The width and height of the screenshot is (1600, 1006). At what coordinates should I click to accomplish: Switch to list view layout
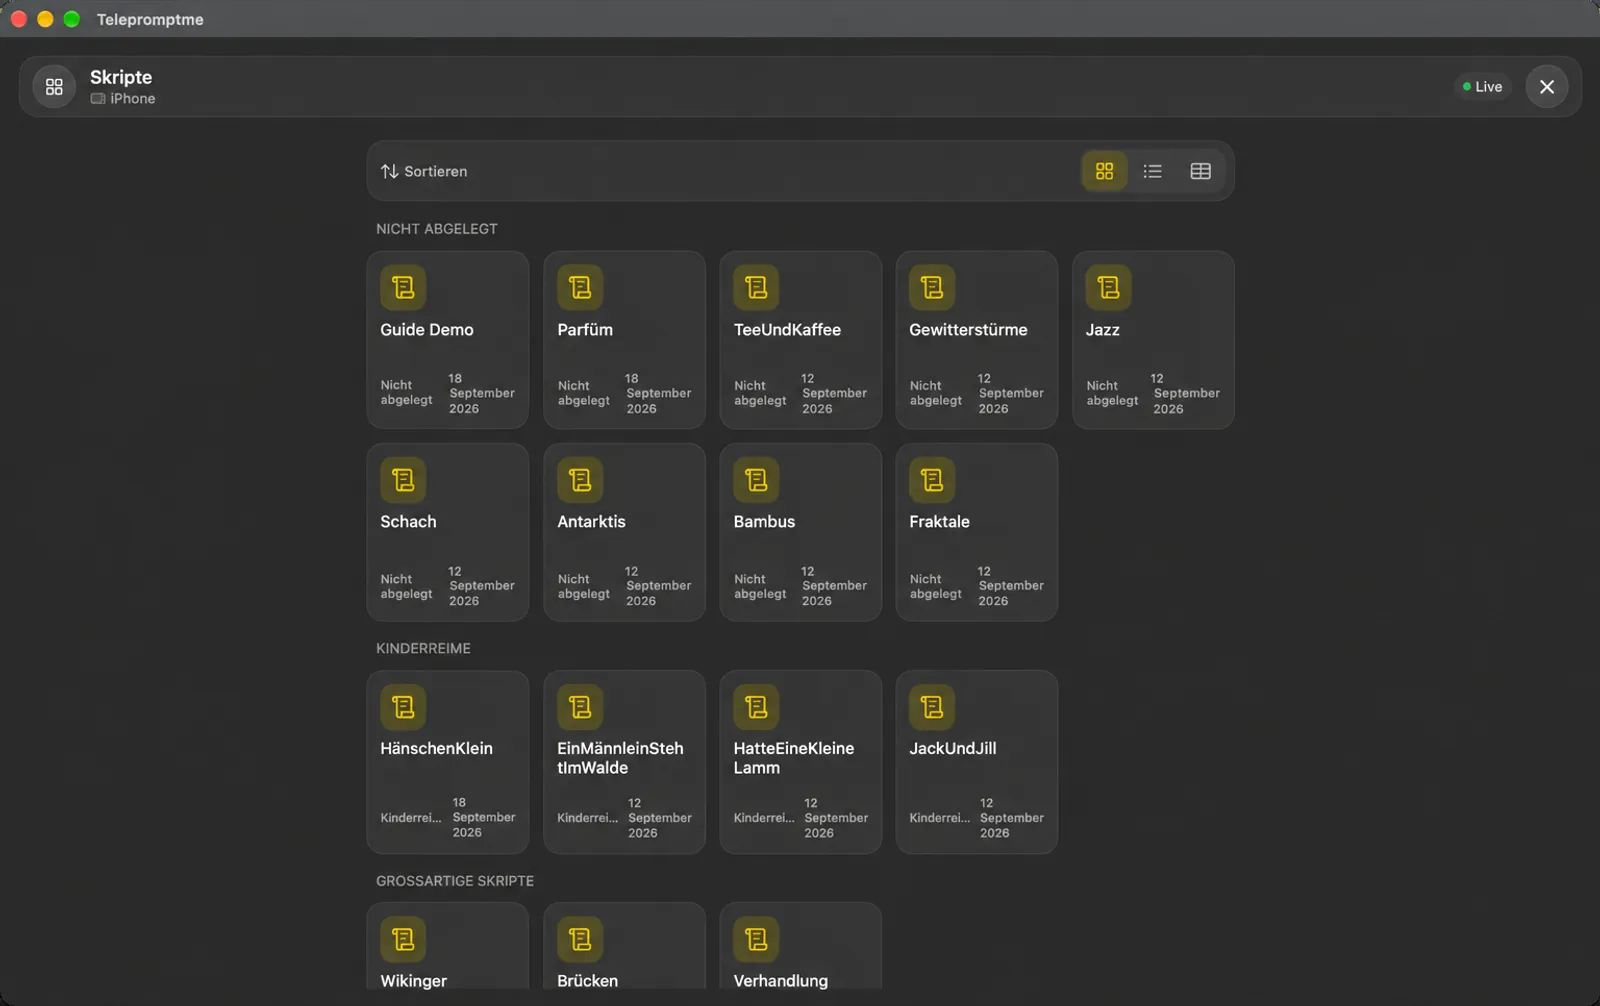1152,171
